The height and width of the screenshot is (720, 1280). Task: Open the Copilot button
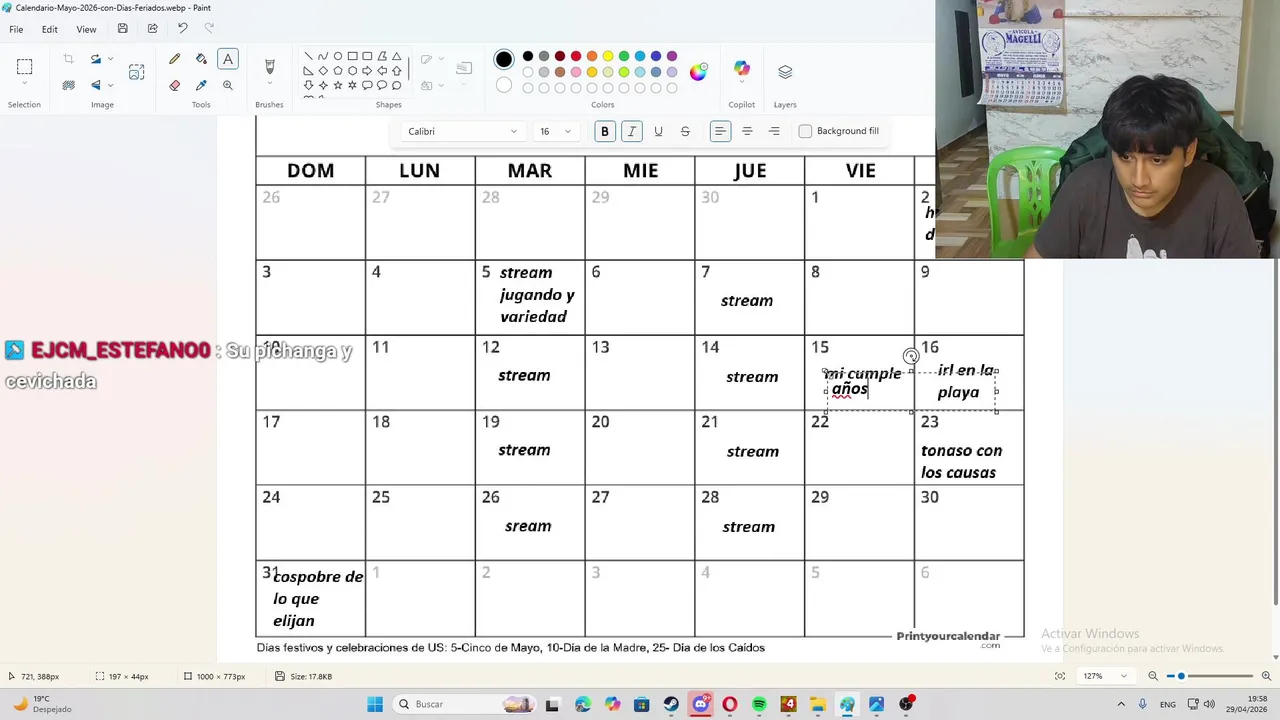point(741,69)
